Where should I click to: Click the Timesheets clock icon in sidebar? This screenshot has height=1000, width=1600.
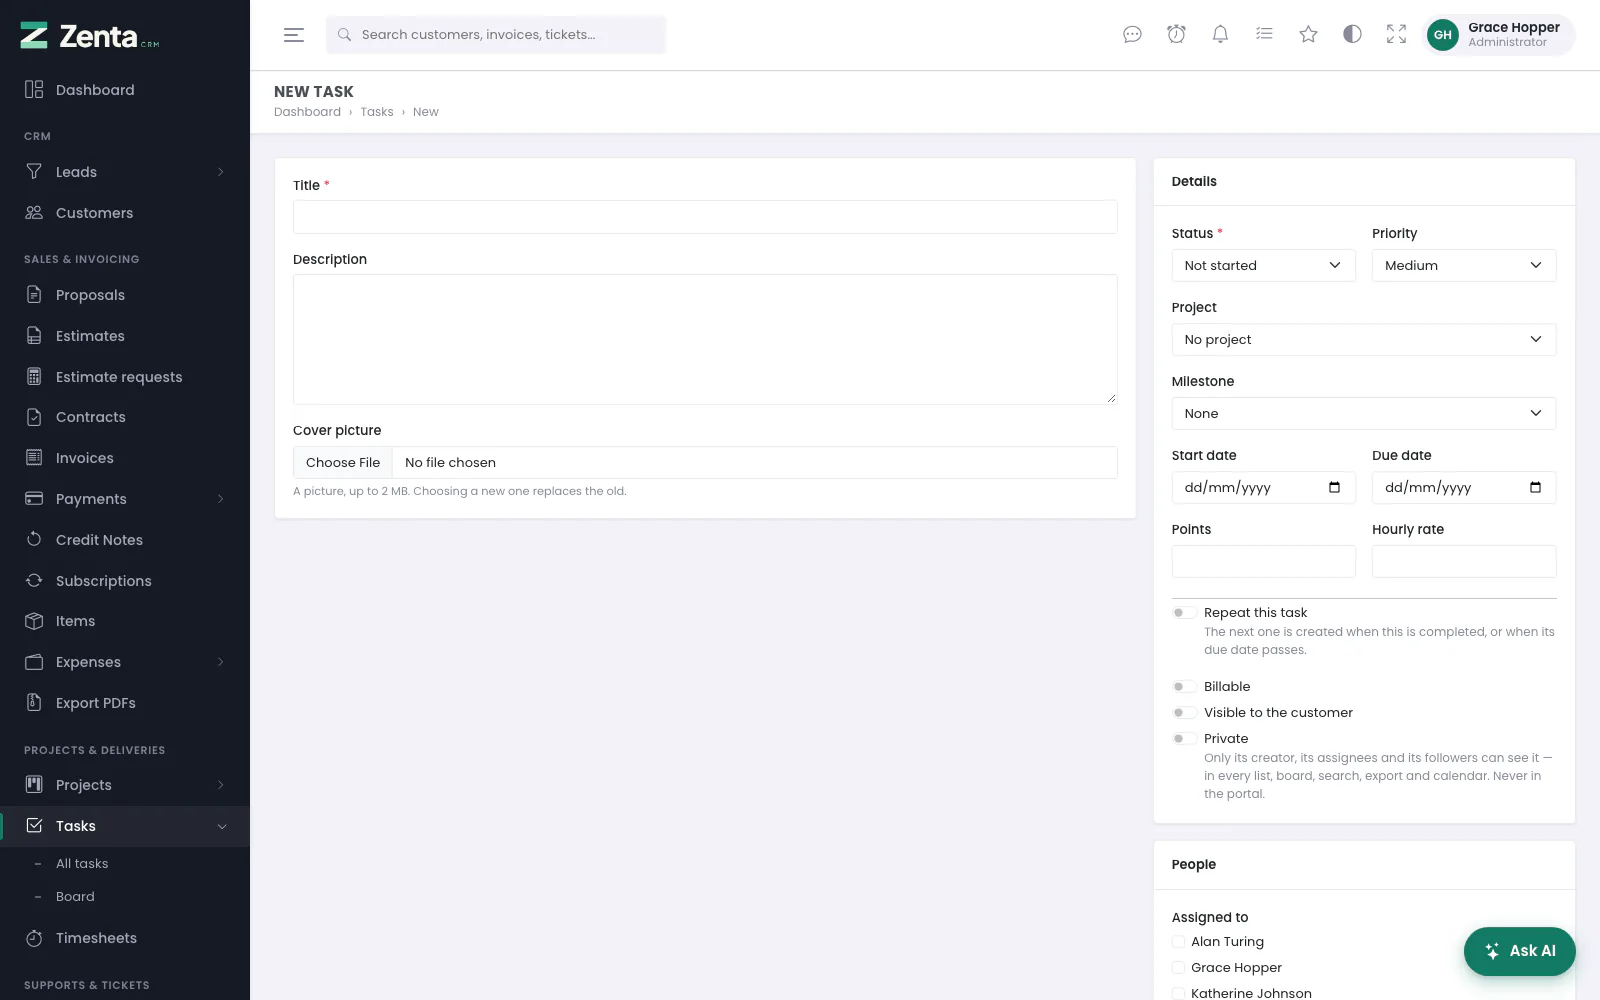[34, 938]
